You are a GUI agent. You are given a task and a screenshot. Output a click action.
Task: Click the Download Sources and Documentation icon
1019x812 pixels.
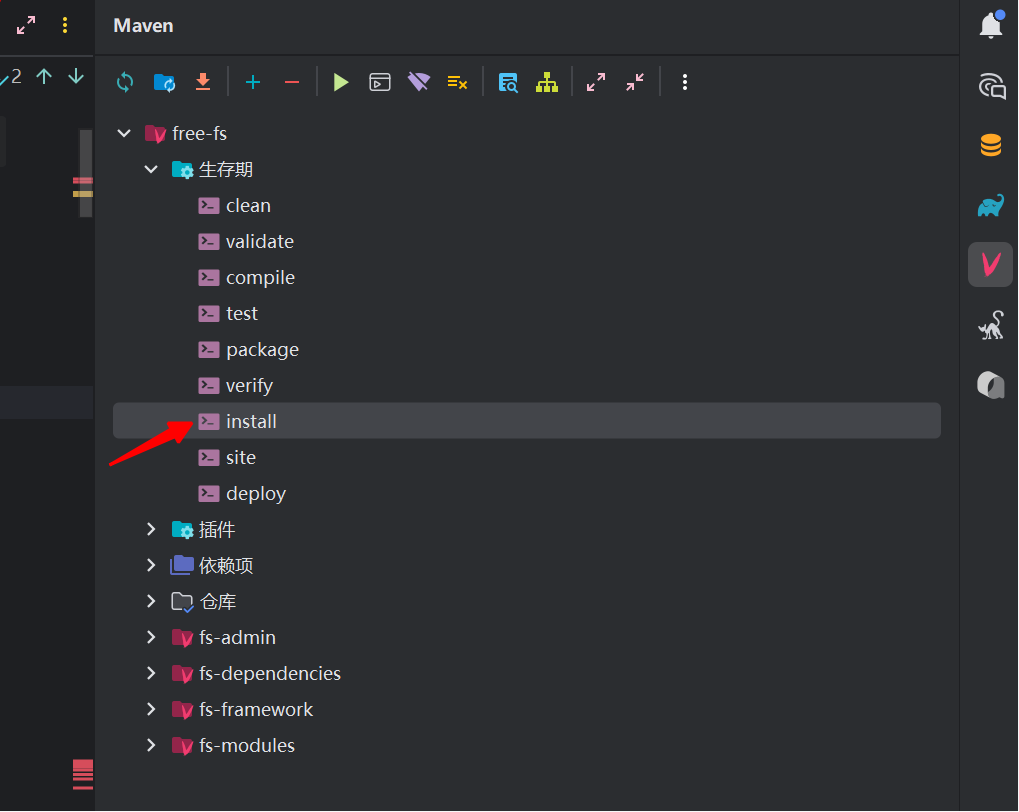203,82
